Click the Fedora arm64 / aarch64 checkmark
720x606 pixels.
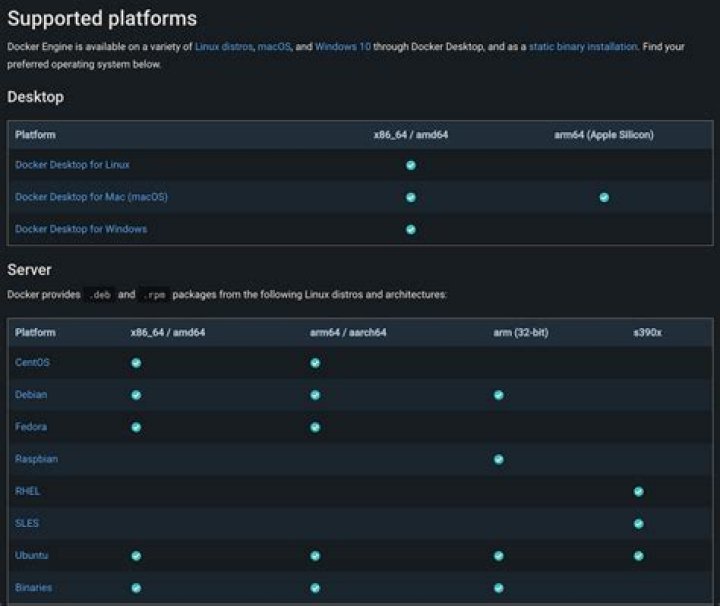click(315, 427)
